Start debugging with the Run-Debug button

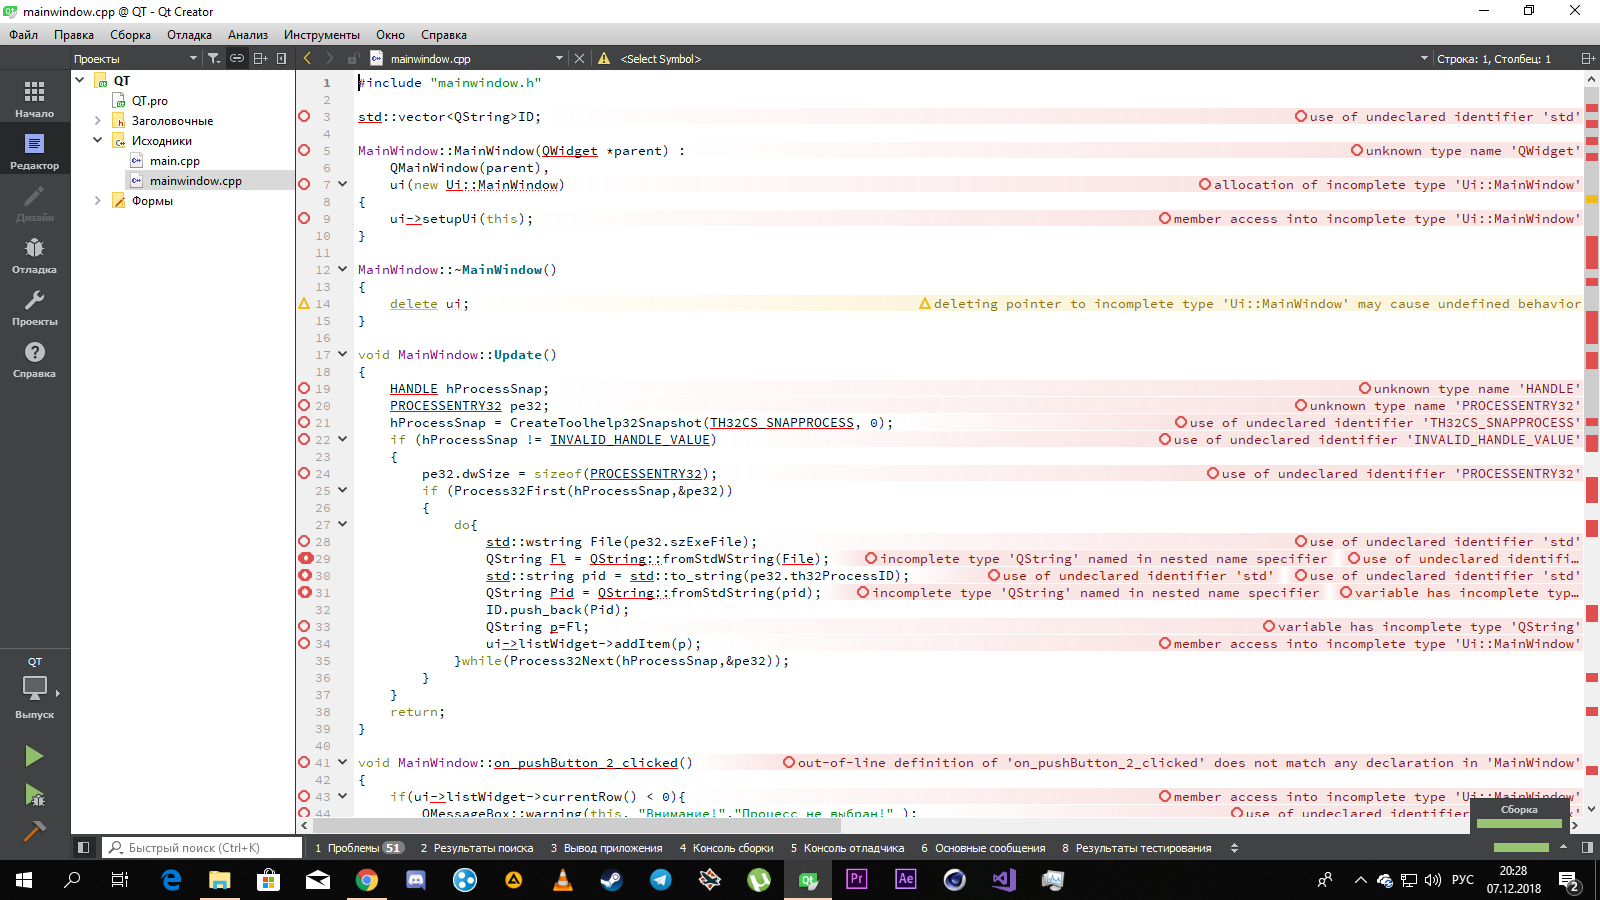(x=34, y=795)
